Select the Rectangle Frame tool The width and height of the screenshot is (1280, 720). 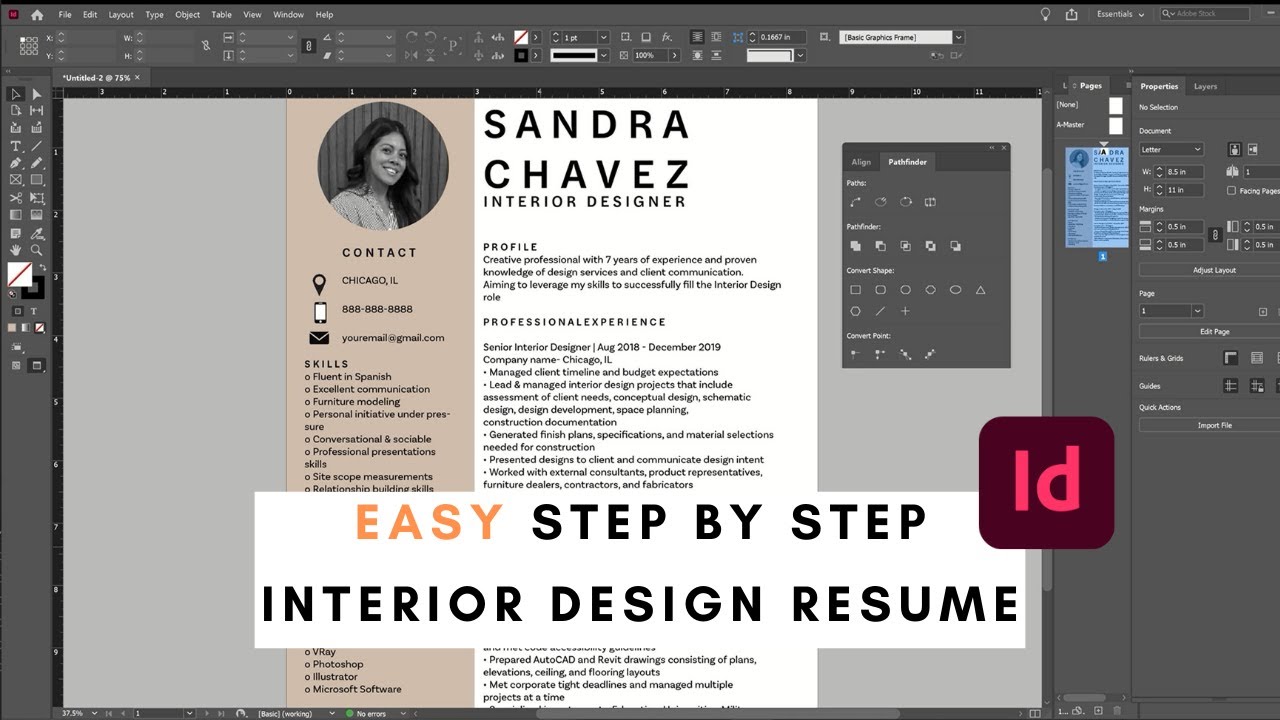pos(16,180)
